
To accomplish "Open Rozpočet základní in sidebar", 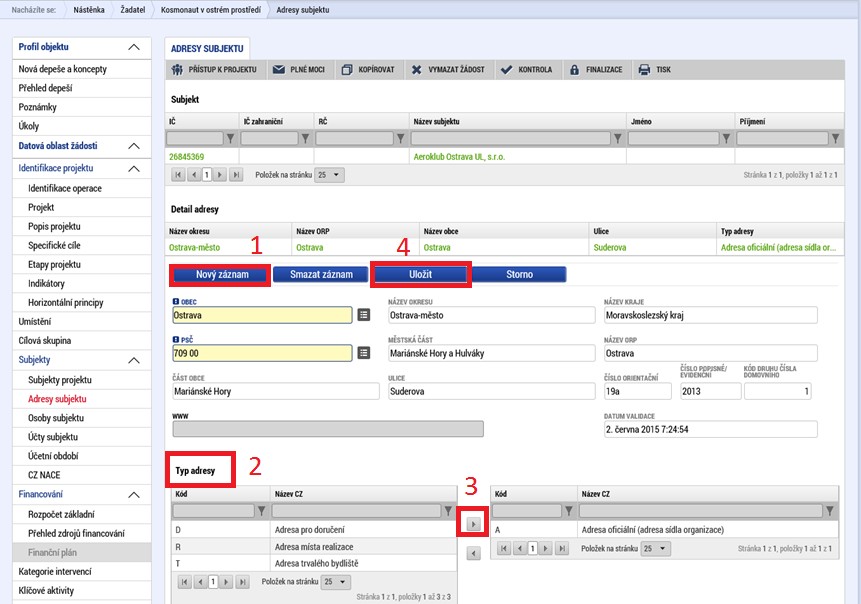I will coord(81,514).
